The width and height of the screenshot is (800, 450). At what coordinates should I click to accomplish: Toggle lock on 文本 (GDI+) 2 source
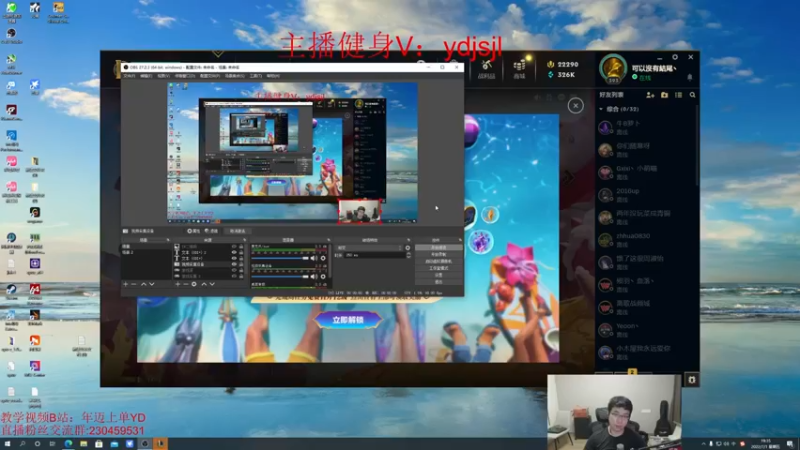click(x=241, y=253)
